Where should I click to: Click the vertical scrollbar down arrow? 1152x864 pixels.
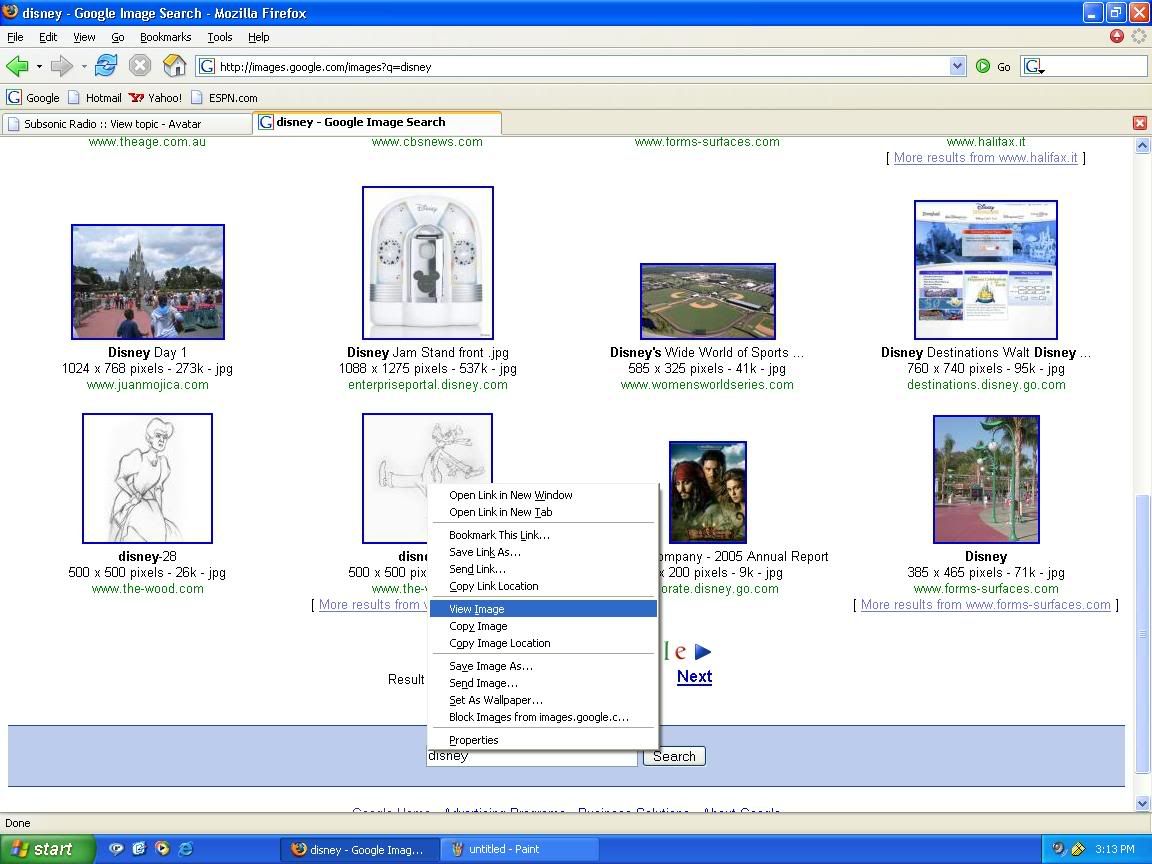click(x=1142, y=803)
